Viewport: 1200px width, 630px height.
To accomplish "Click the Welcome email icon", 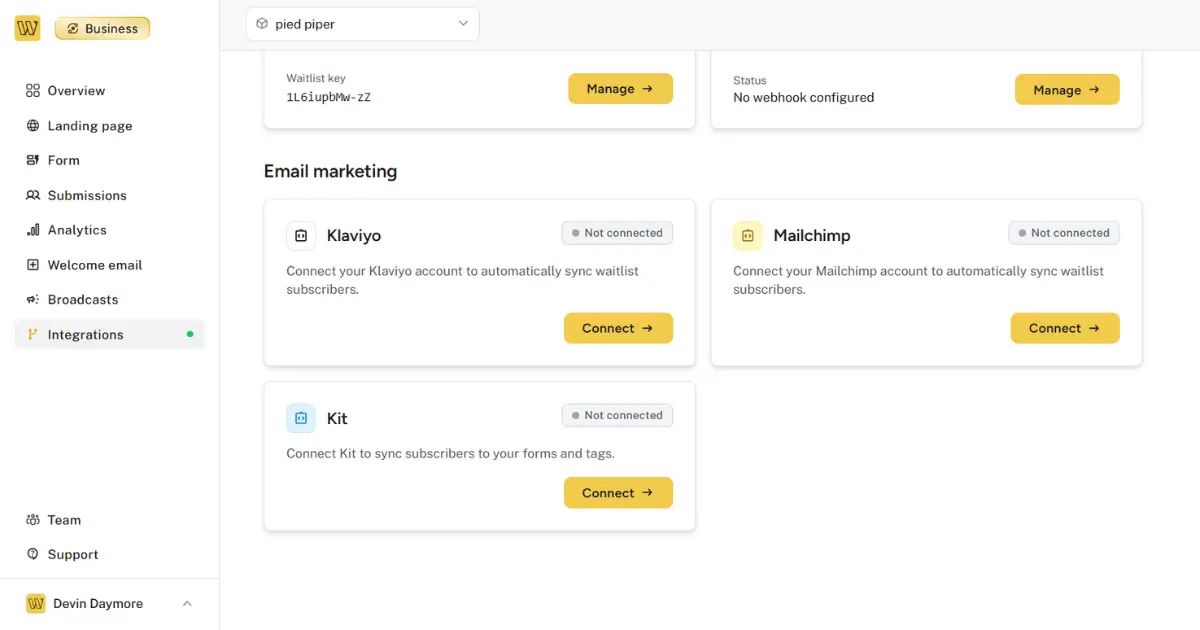I will 31,264.
